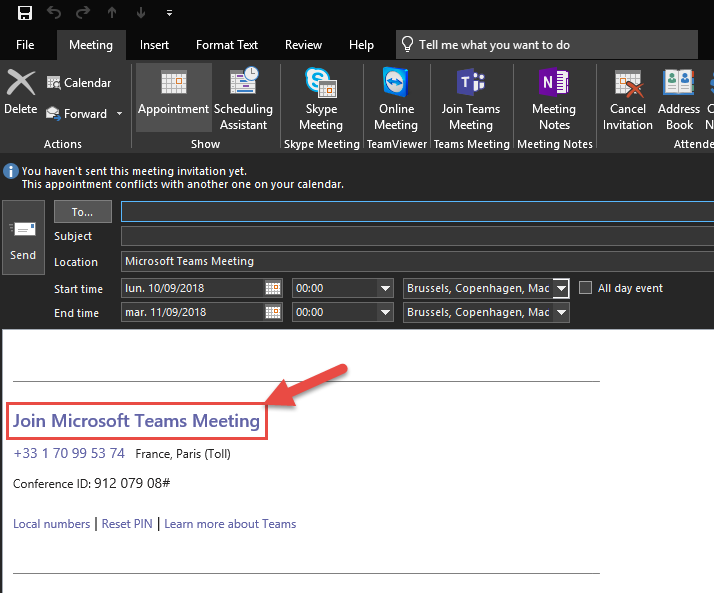Click Join Teams Meeting button
Screen dimensions: 714x593
point(471,98)
